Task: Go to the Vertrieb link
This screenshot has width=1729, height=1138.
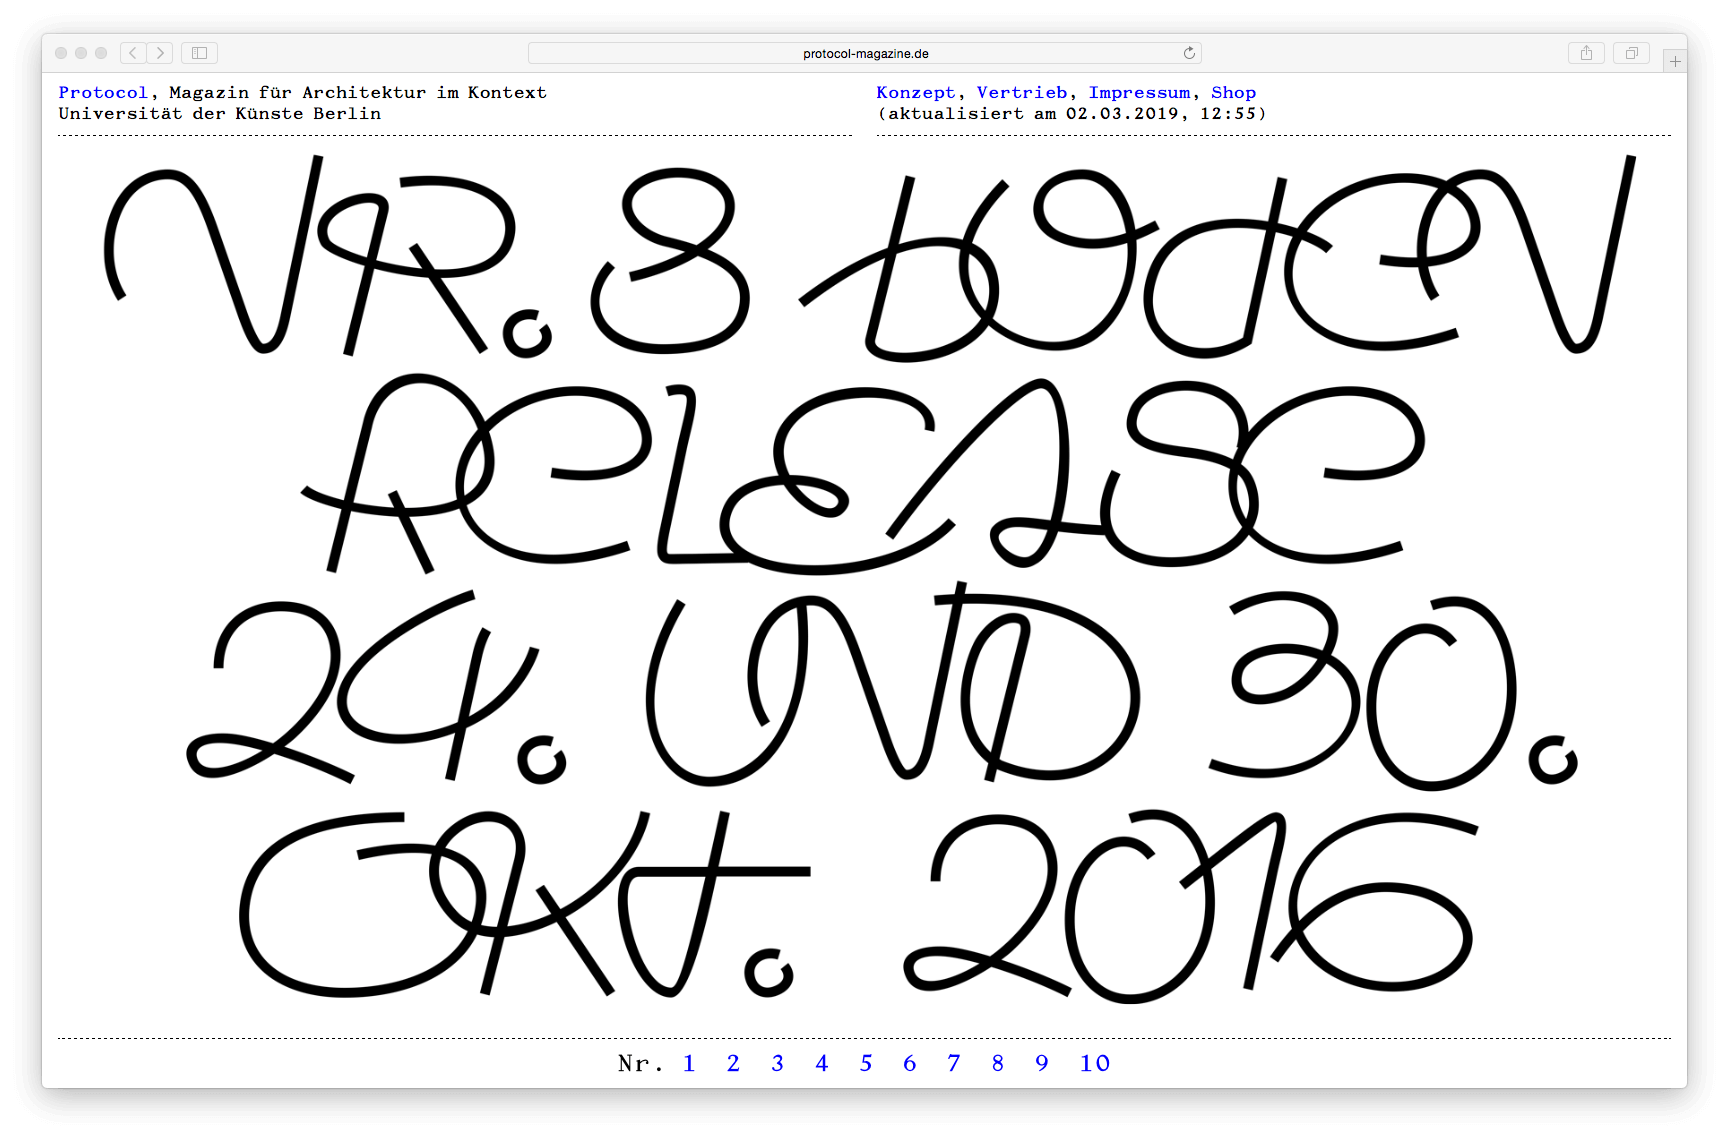Action: (x=1022, y=92)
